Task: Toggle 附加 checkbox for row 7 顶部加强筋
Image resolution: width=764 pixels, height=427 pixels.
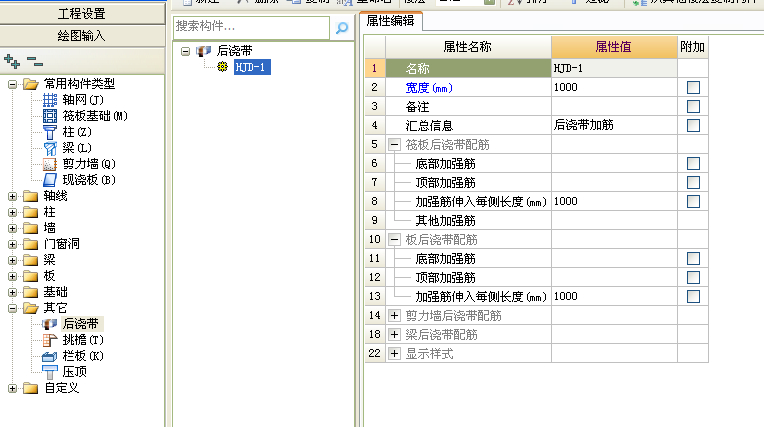Action: [x=693, y=182]
